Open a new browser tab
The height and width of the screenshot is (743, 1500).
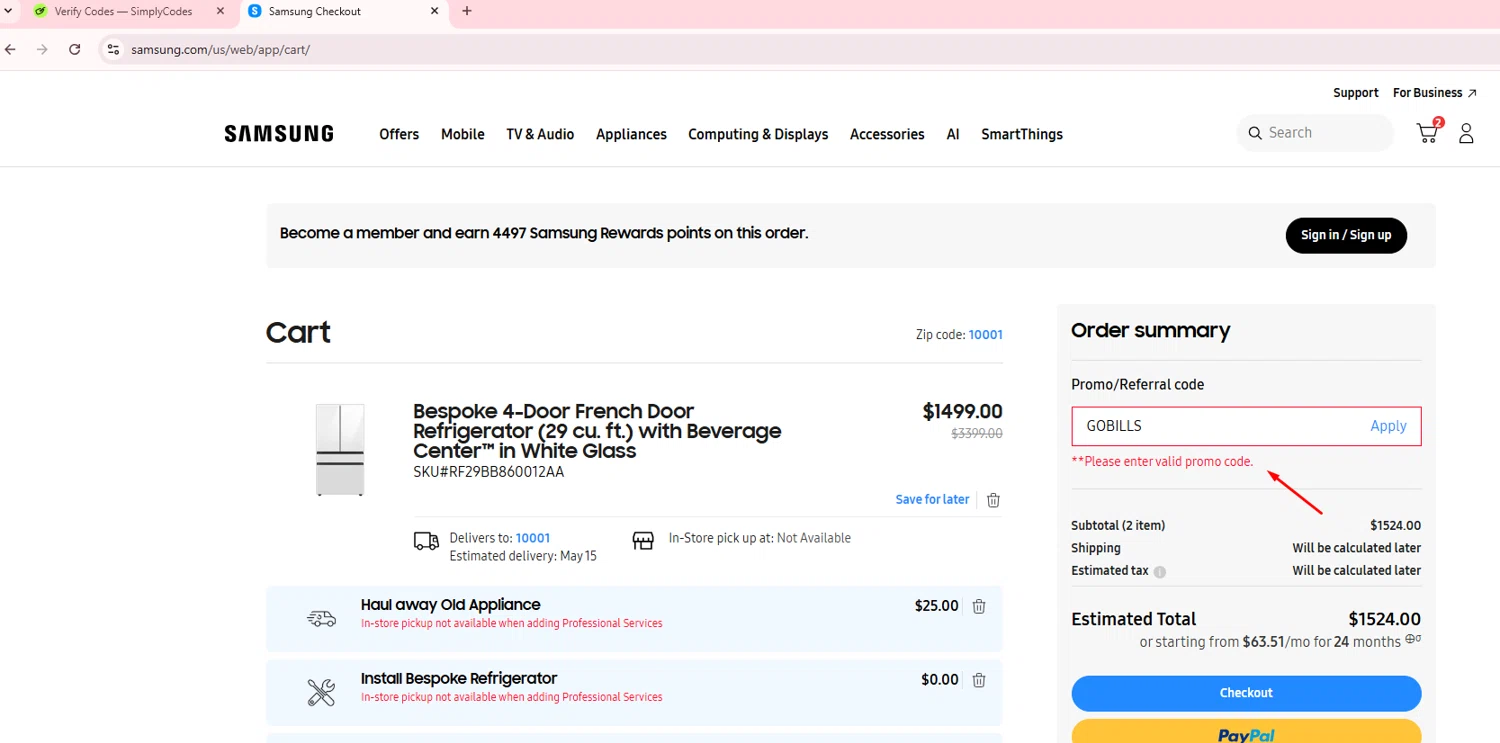467,11
